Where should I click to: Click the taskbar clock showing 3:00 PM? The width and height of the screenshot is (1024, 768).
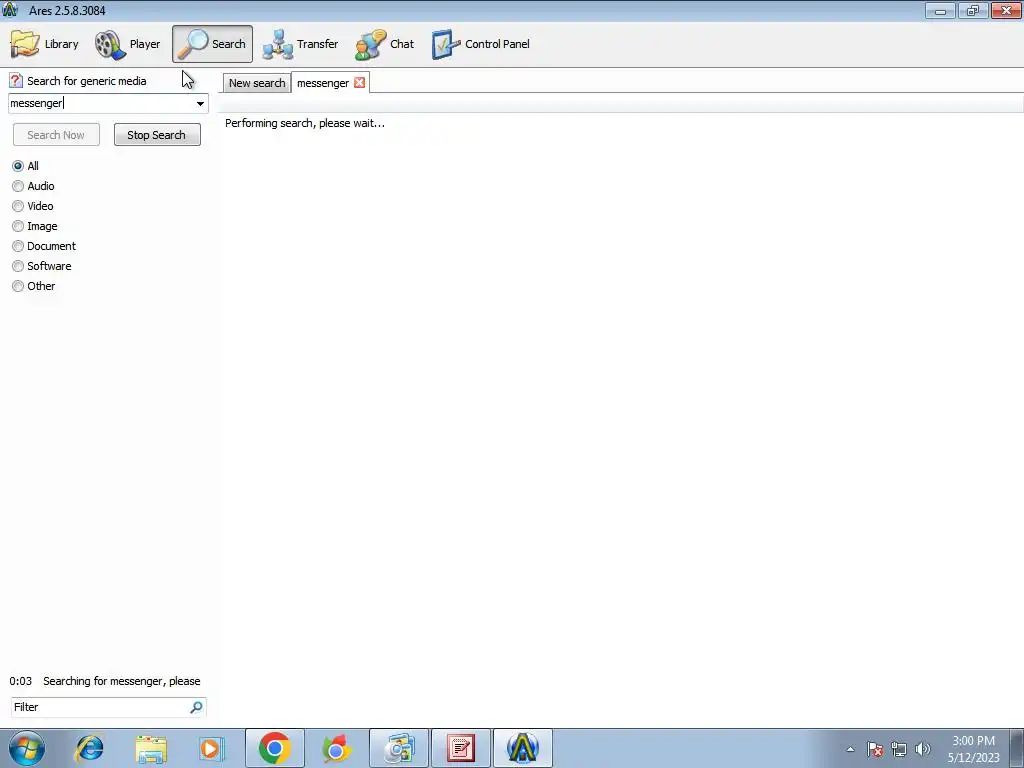(973, 749)
